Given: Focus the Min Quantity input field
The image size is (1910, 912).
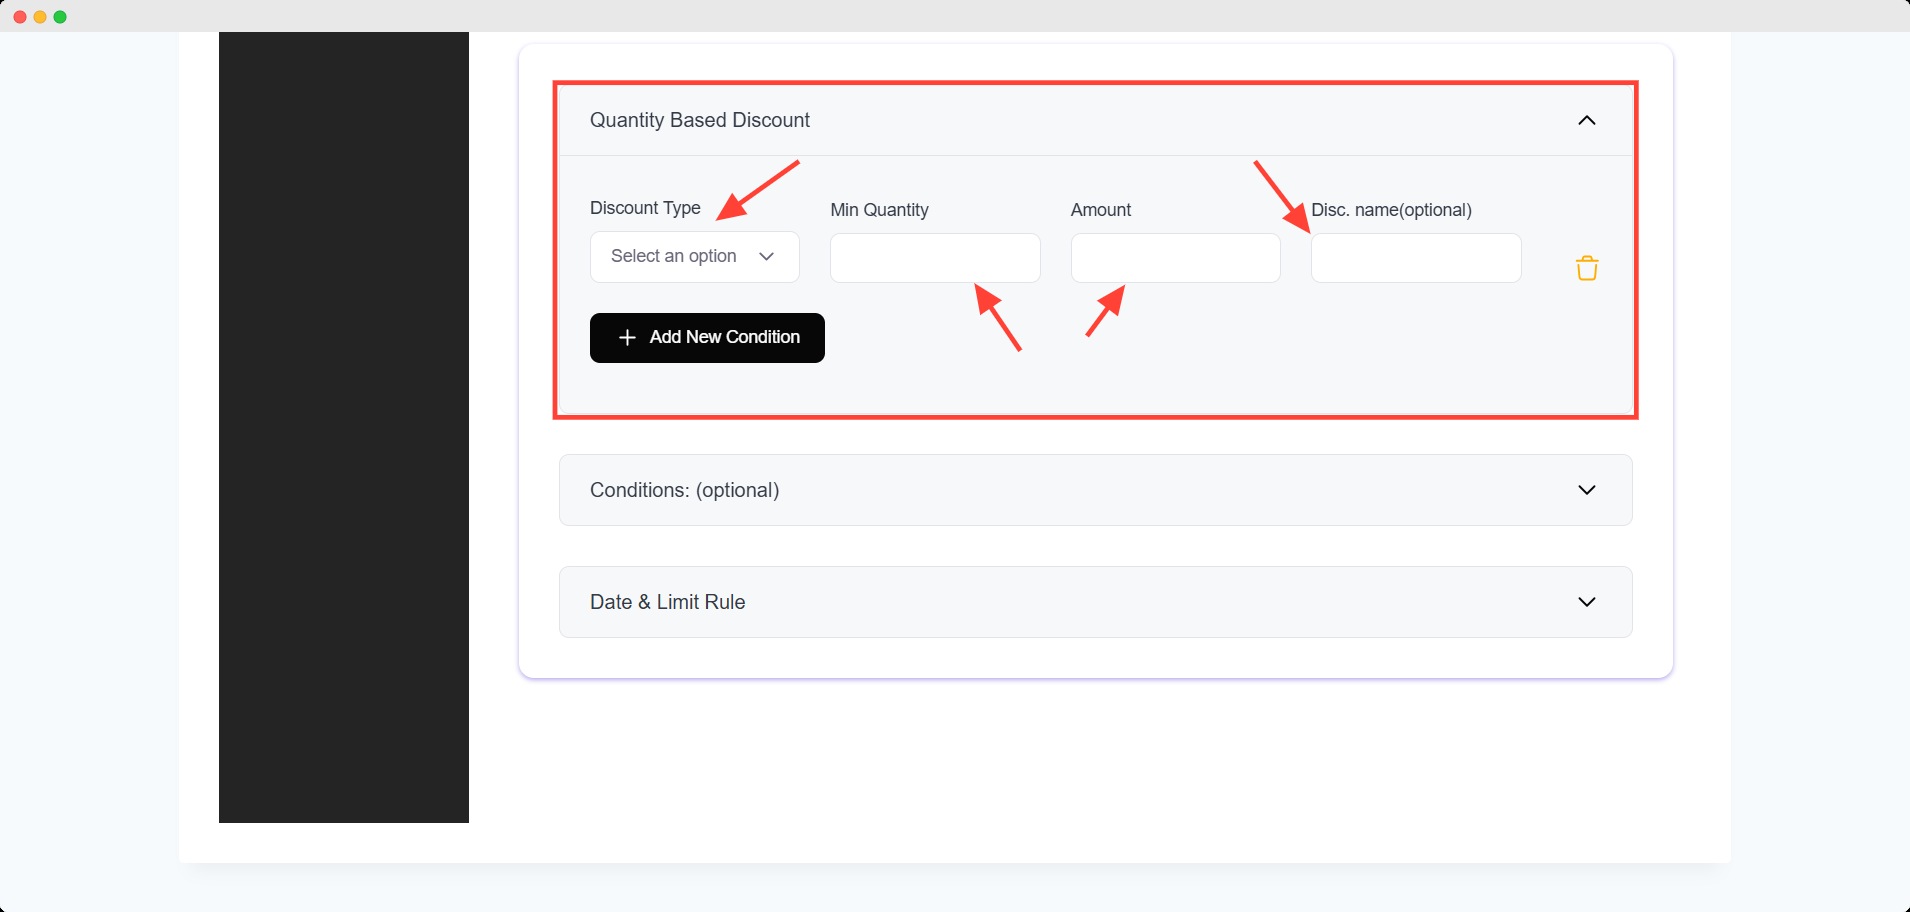Looking at the screenshot, I should click(935, 258).
